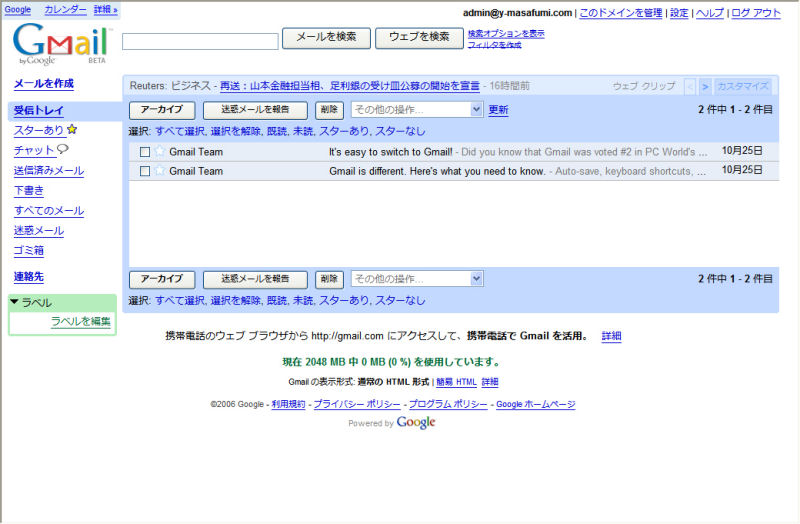Open チャット in the sidebar

(34, 150)
